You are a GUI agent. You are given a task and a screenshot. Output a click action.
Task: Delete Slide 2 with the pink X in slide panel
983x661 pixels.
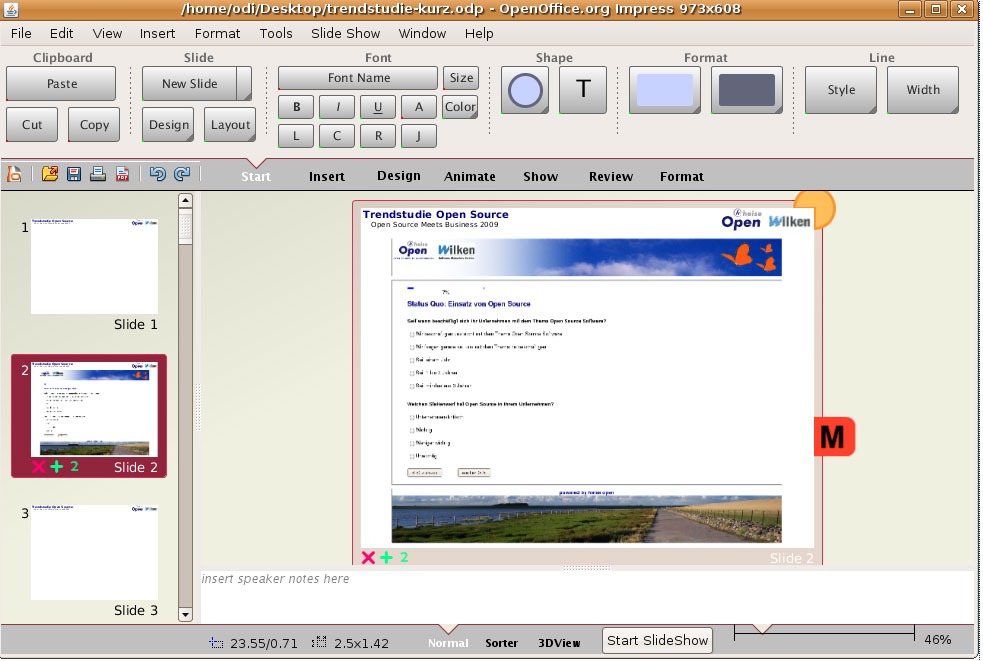click(x=38, y=467)
